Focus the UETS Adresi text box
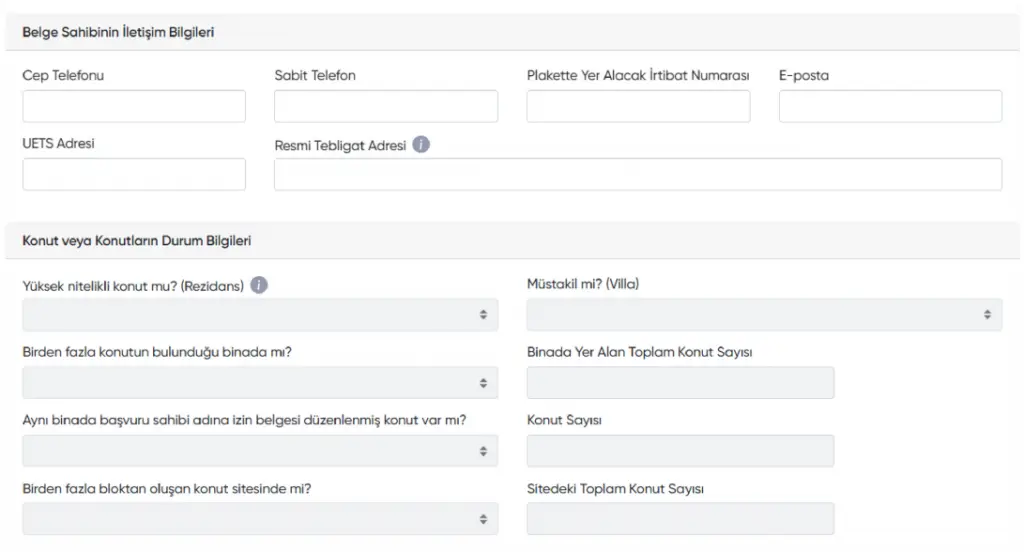 coord(134,174)
